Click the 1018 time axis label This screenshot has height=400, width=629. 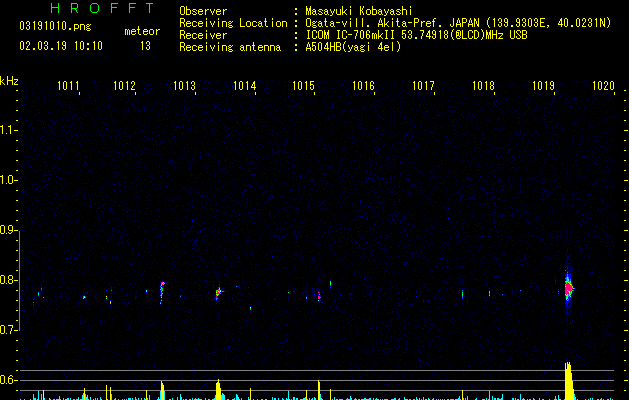click(x=483, y=85)
